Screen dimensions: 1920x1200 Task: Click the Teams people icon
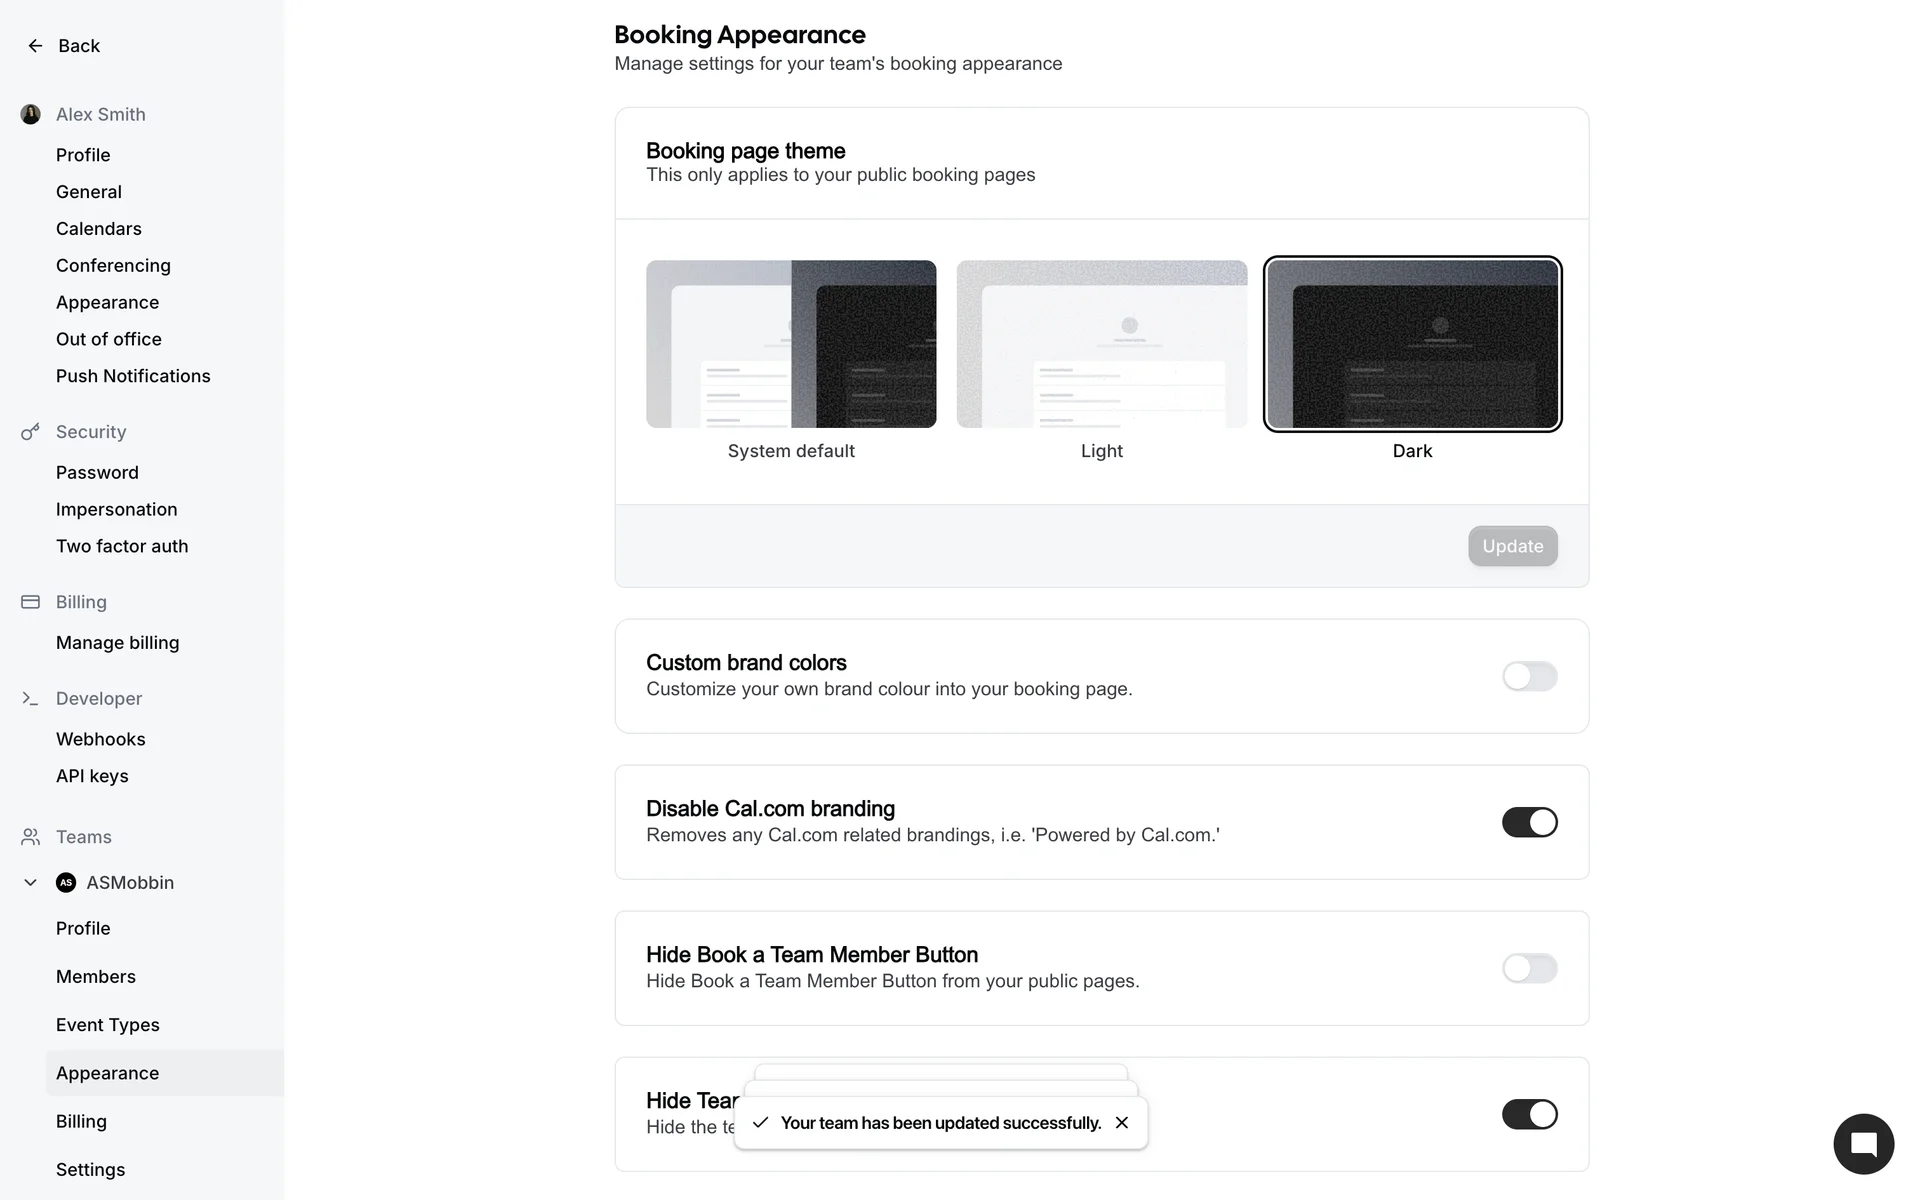(31, 837)
